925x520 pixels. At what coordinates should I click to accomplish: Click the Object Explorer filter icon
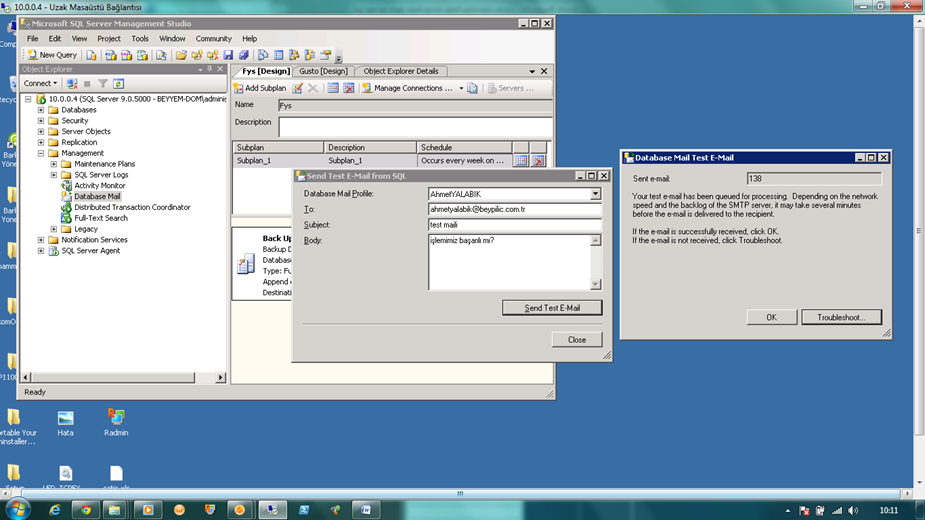click(103, 84)
